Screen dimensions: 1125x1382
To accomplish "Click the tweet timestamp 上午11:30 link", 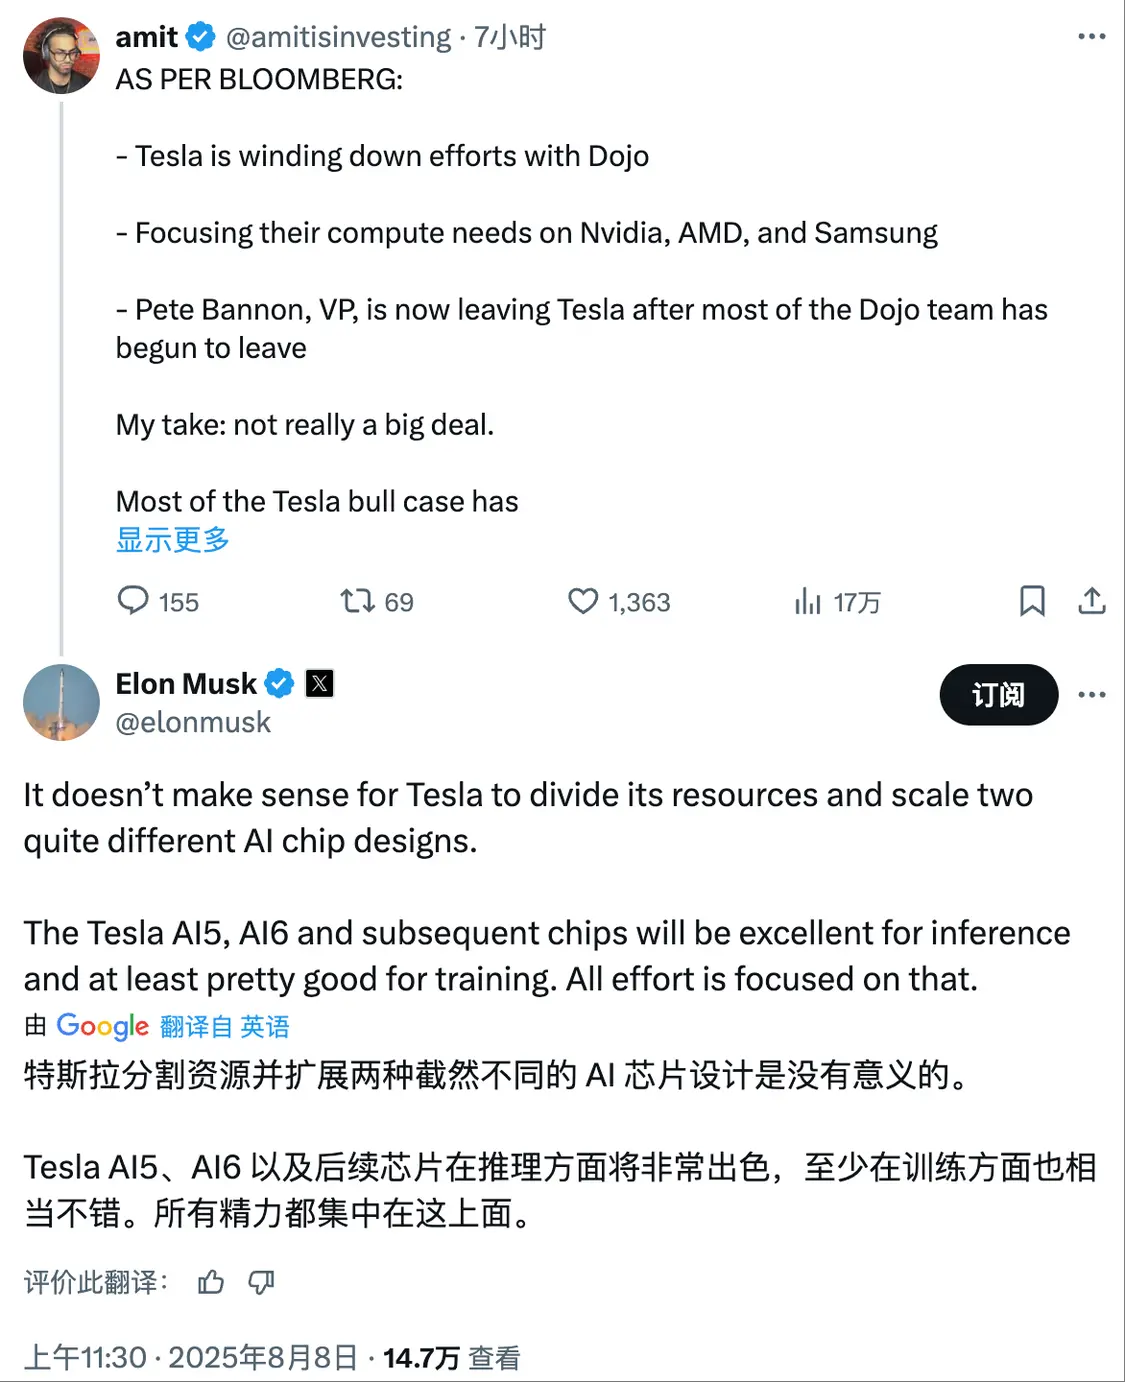I will tap(83, 1357).
